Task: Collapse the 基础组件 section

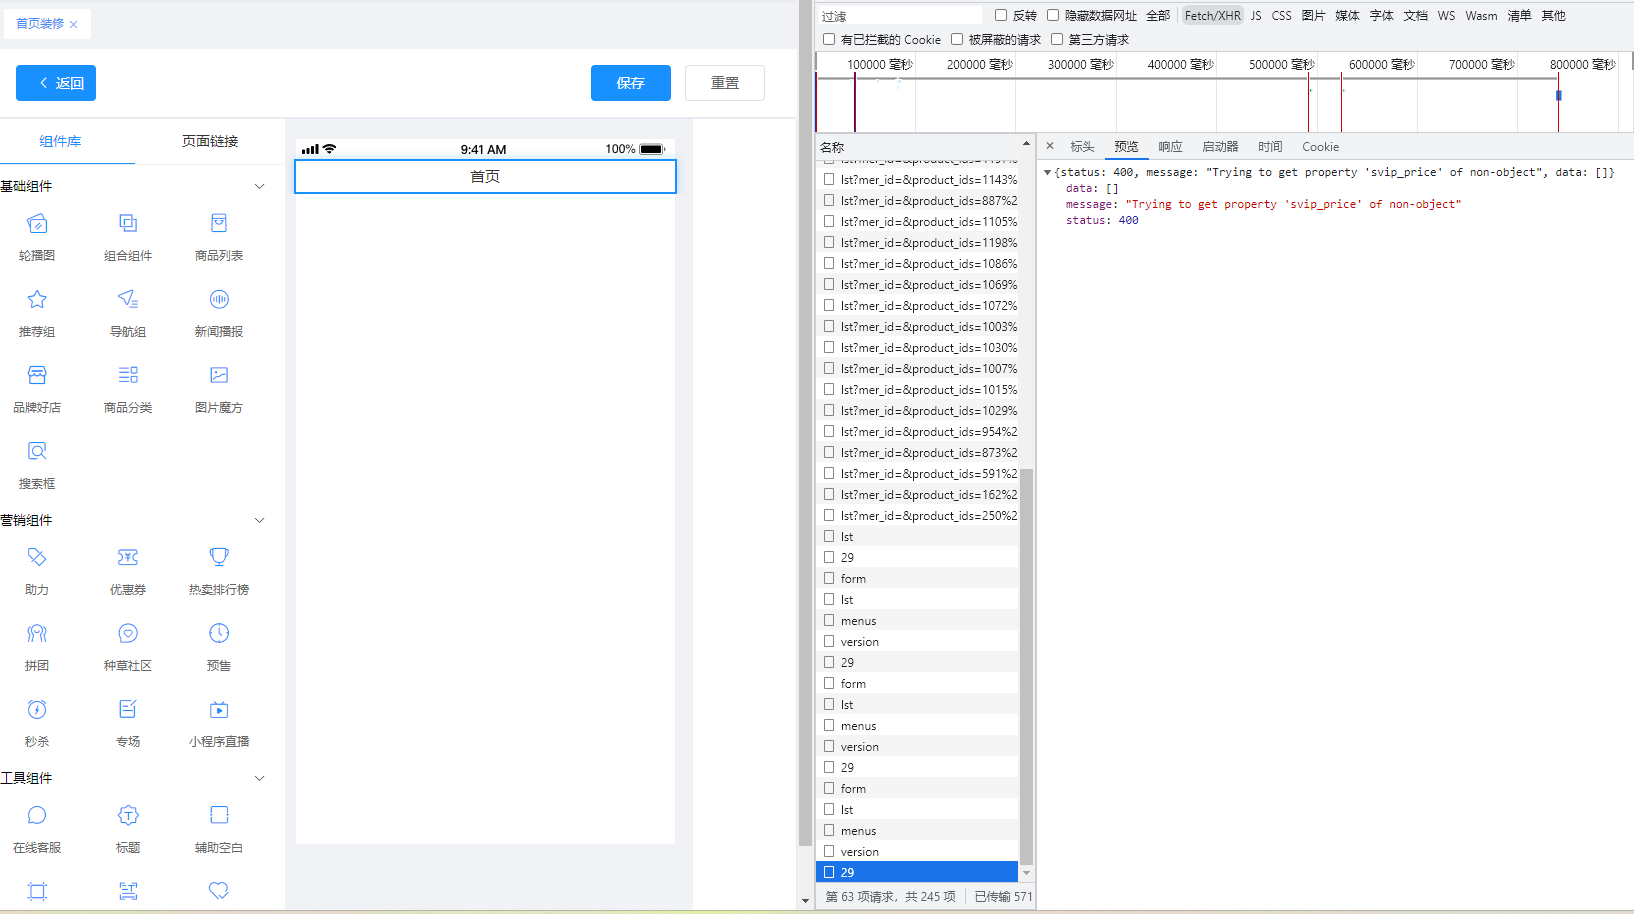Action: (x=259, y=186)
